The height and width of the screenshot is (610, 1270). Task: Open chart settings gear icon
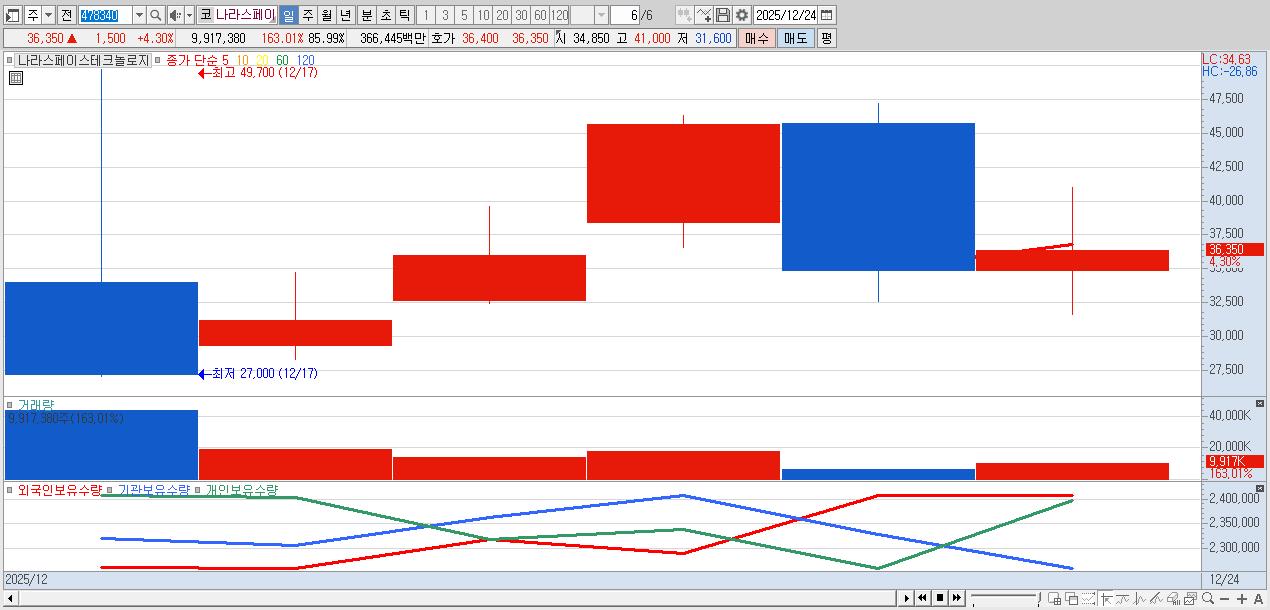tap(742, 15)
